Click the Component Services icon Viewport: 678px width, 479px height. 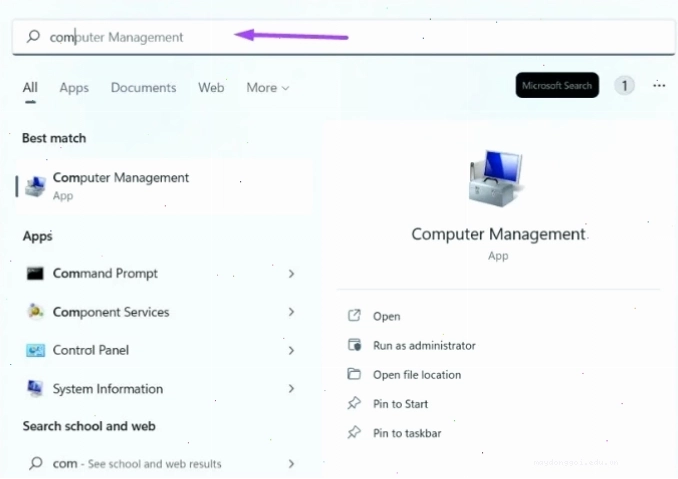tap(35, 311)
